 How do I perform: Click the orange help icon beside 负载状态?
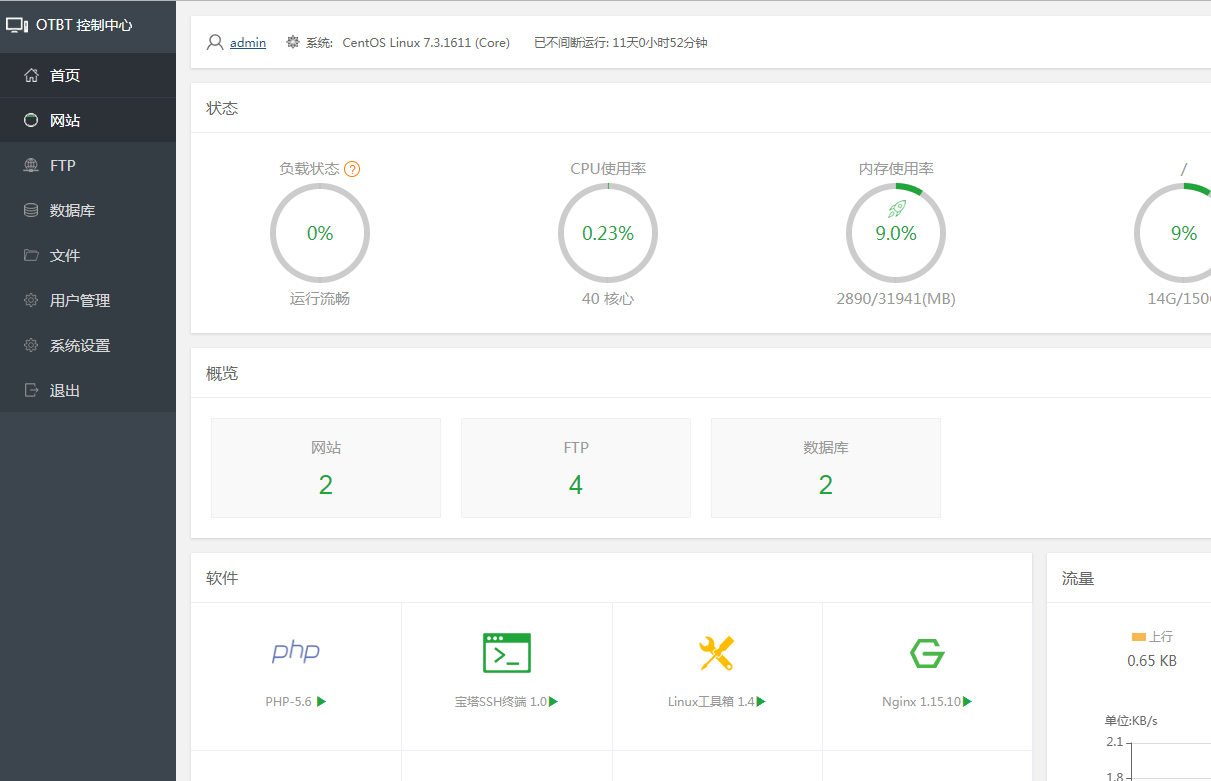click(352, 169)
